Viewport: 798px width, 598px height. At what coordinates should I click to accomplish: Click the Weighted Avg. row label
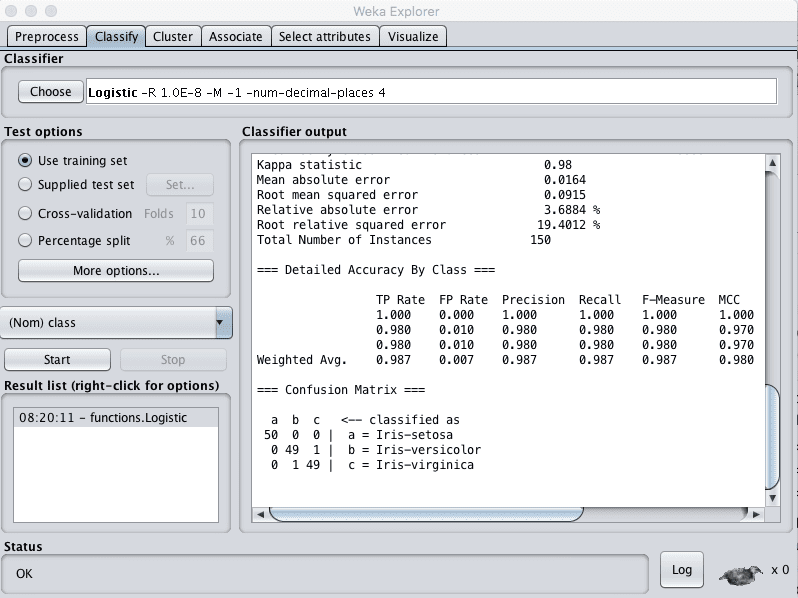click(301, 360)
